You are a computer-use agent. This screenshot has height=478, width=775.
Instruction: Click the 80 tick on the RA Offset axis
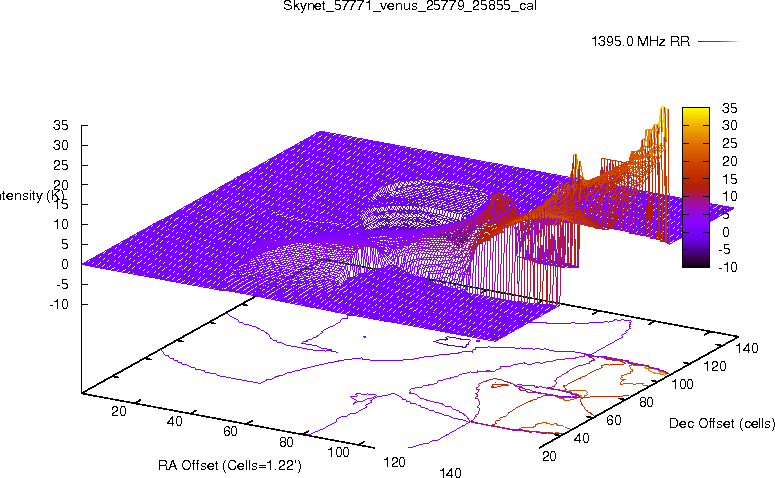[286, 442]
